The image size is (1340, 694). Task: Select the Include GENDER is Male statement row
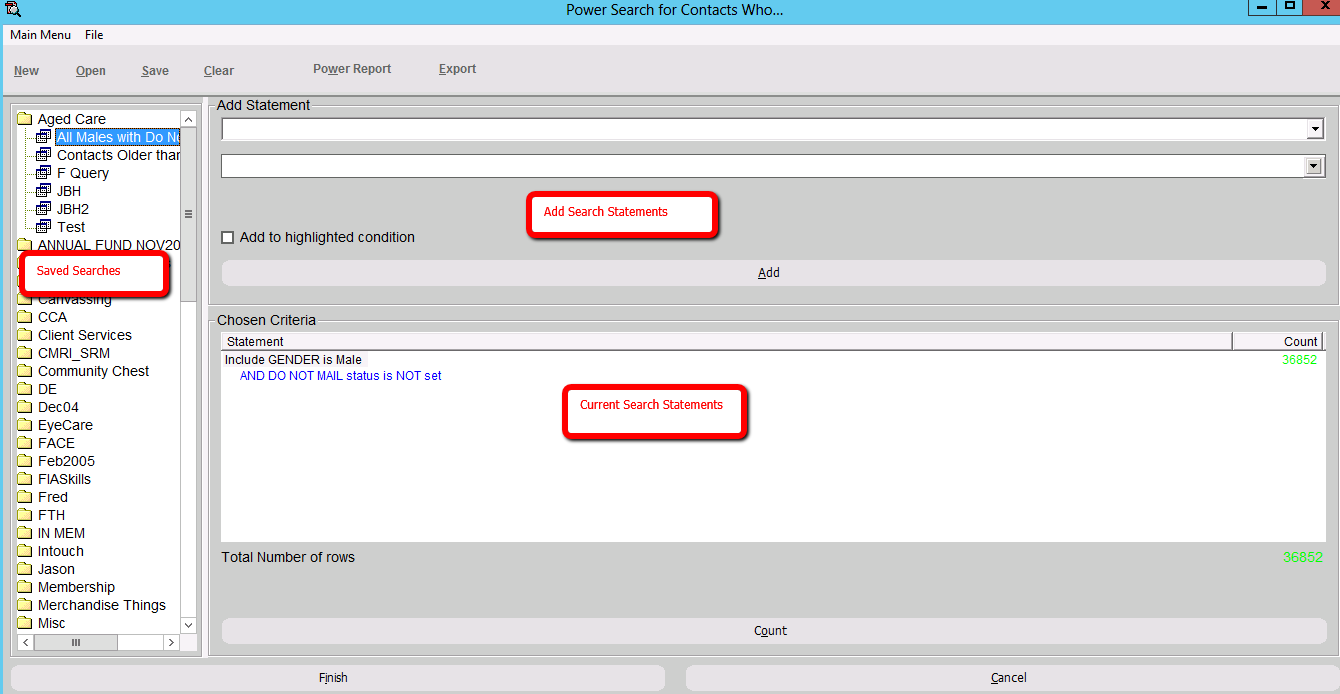(x=294, y=360)
